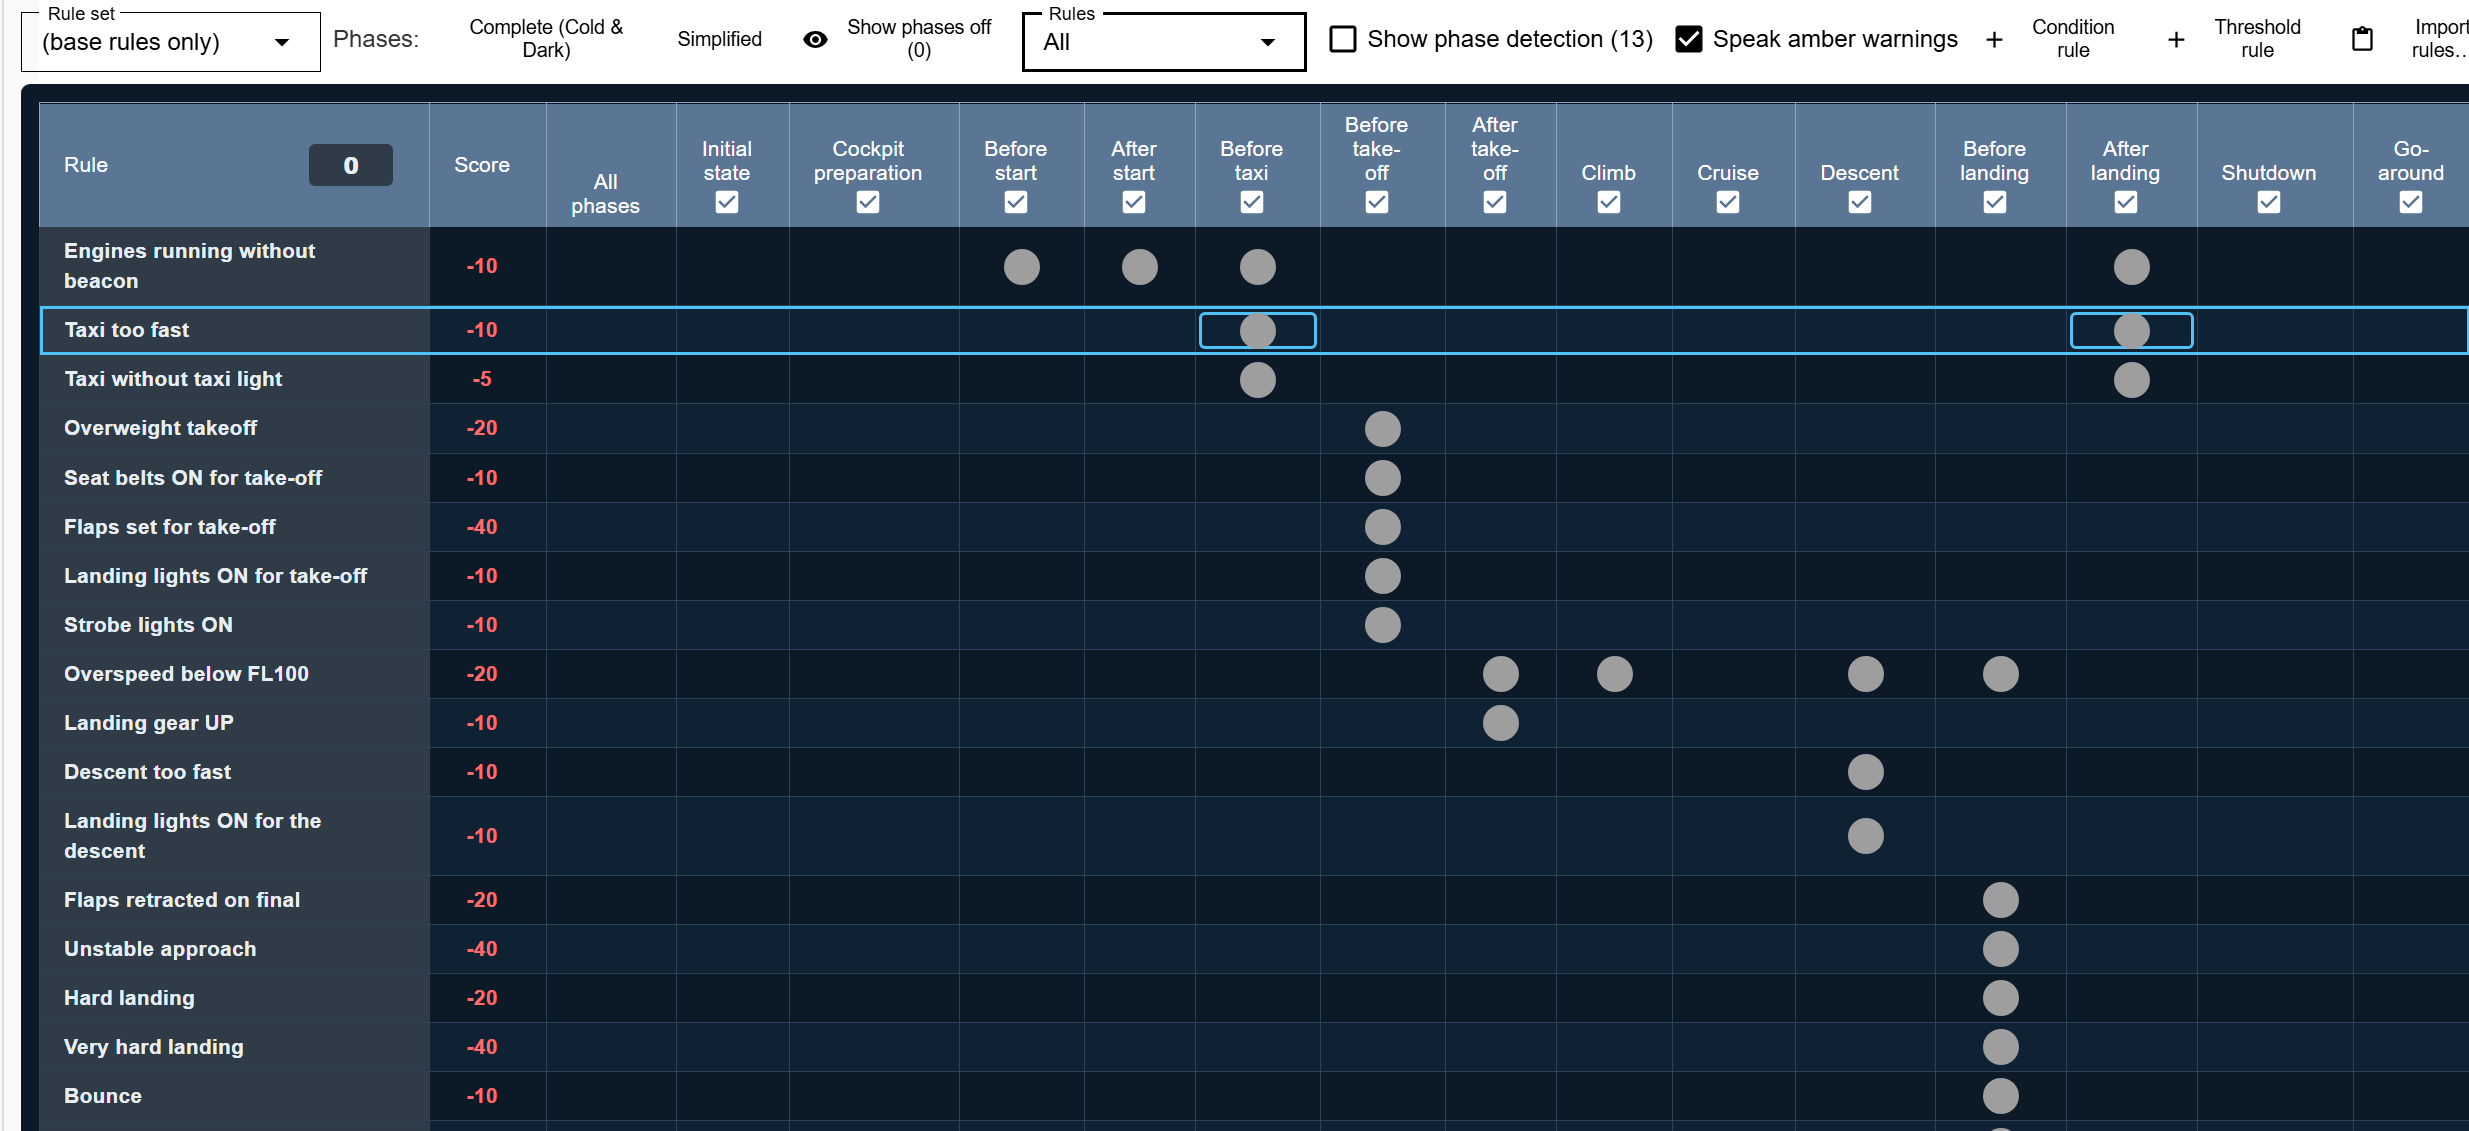This screenshot has height=1131, width=2469.
Task: Toggle the Climb phase checkbox
Action: point(1609,202)
